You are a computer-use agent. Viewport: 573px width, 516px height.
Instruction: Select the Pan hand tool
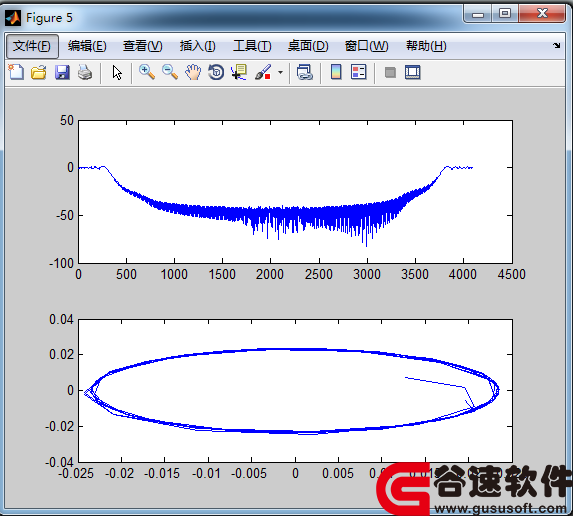coord(193,72)
